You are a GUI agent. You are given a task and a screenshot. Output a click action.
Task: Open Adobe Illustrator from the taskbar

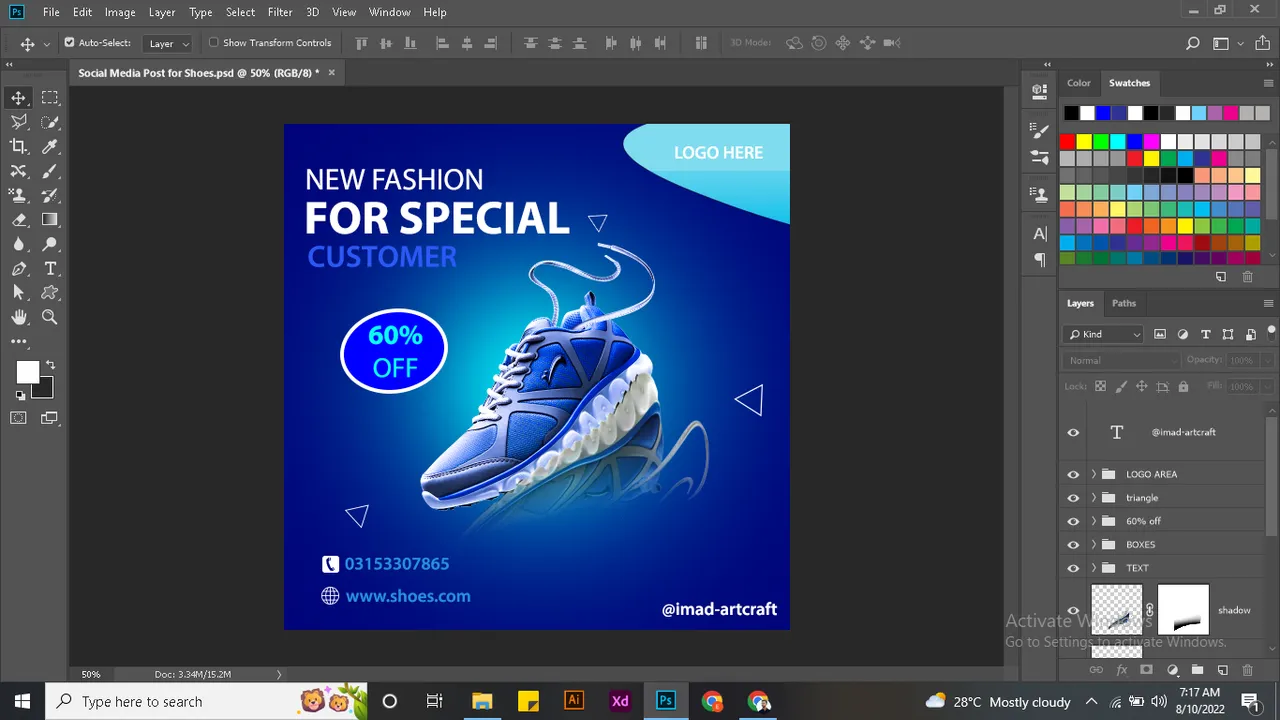573,701
